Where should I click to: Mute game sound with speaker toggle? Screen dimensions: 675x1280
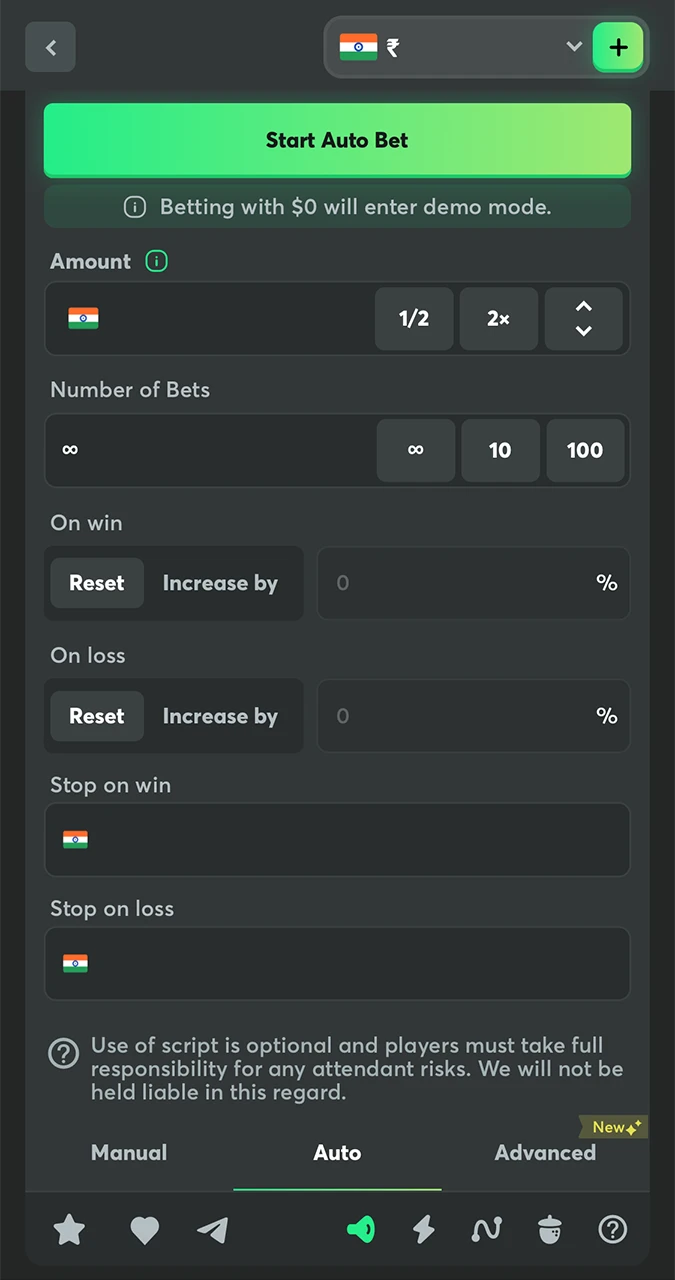tap(361, 1230)
